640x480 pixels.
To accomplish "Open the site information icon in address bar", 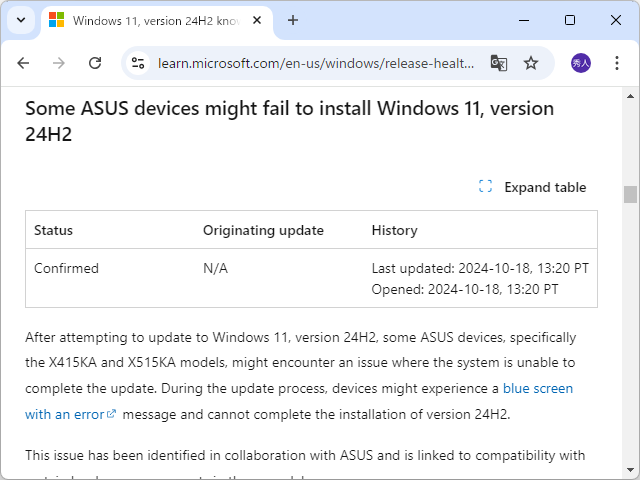I will [139, 63].
